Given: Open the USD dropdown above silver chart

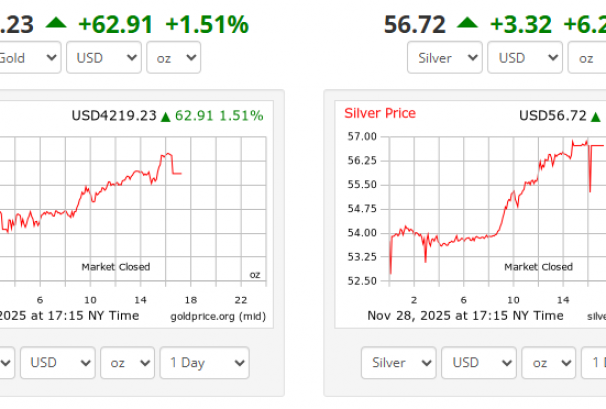Looking at the screenshot, I should [x=527, y=58].
